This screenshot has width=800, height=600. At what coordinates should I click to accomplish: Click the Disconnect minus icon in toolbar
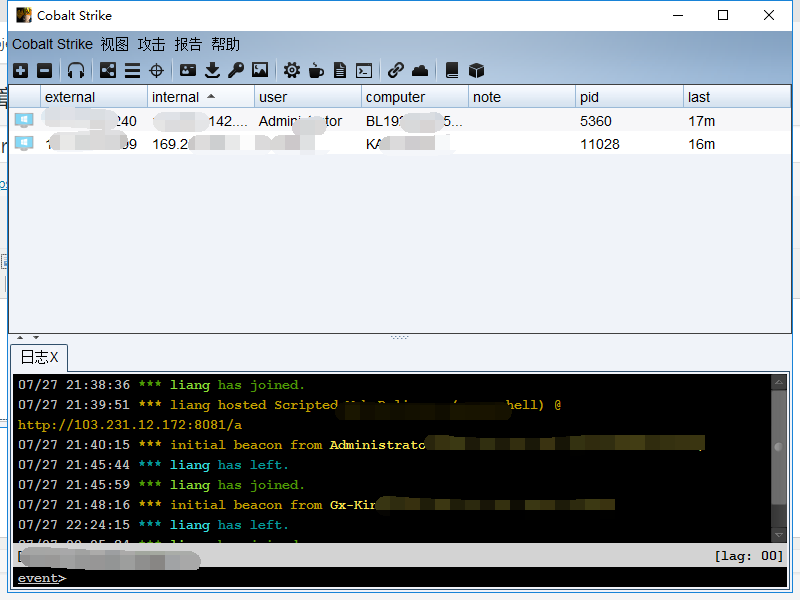[44, 70]
